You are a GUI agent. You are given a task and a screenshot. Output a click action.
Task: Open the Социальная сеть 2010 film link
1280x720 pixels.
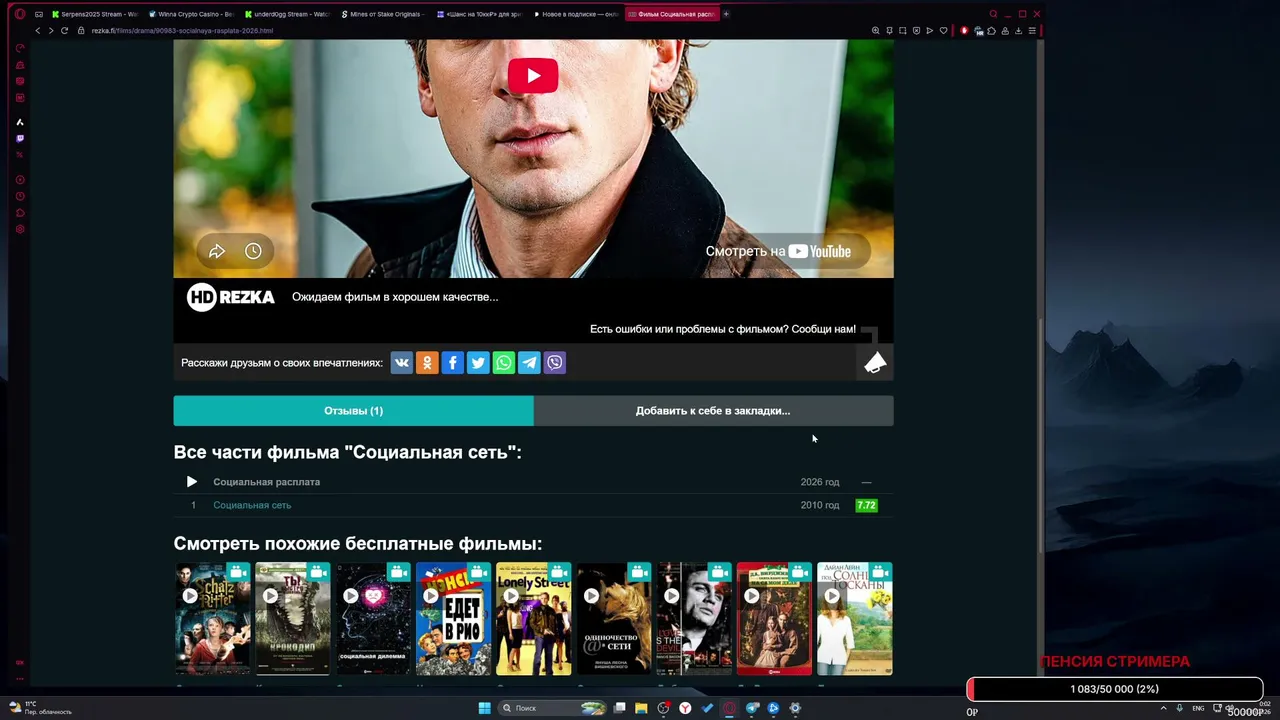(252, 505)
